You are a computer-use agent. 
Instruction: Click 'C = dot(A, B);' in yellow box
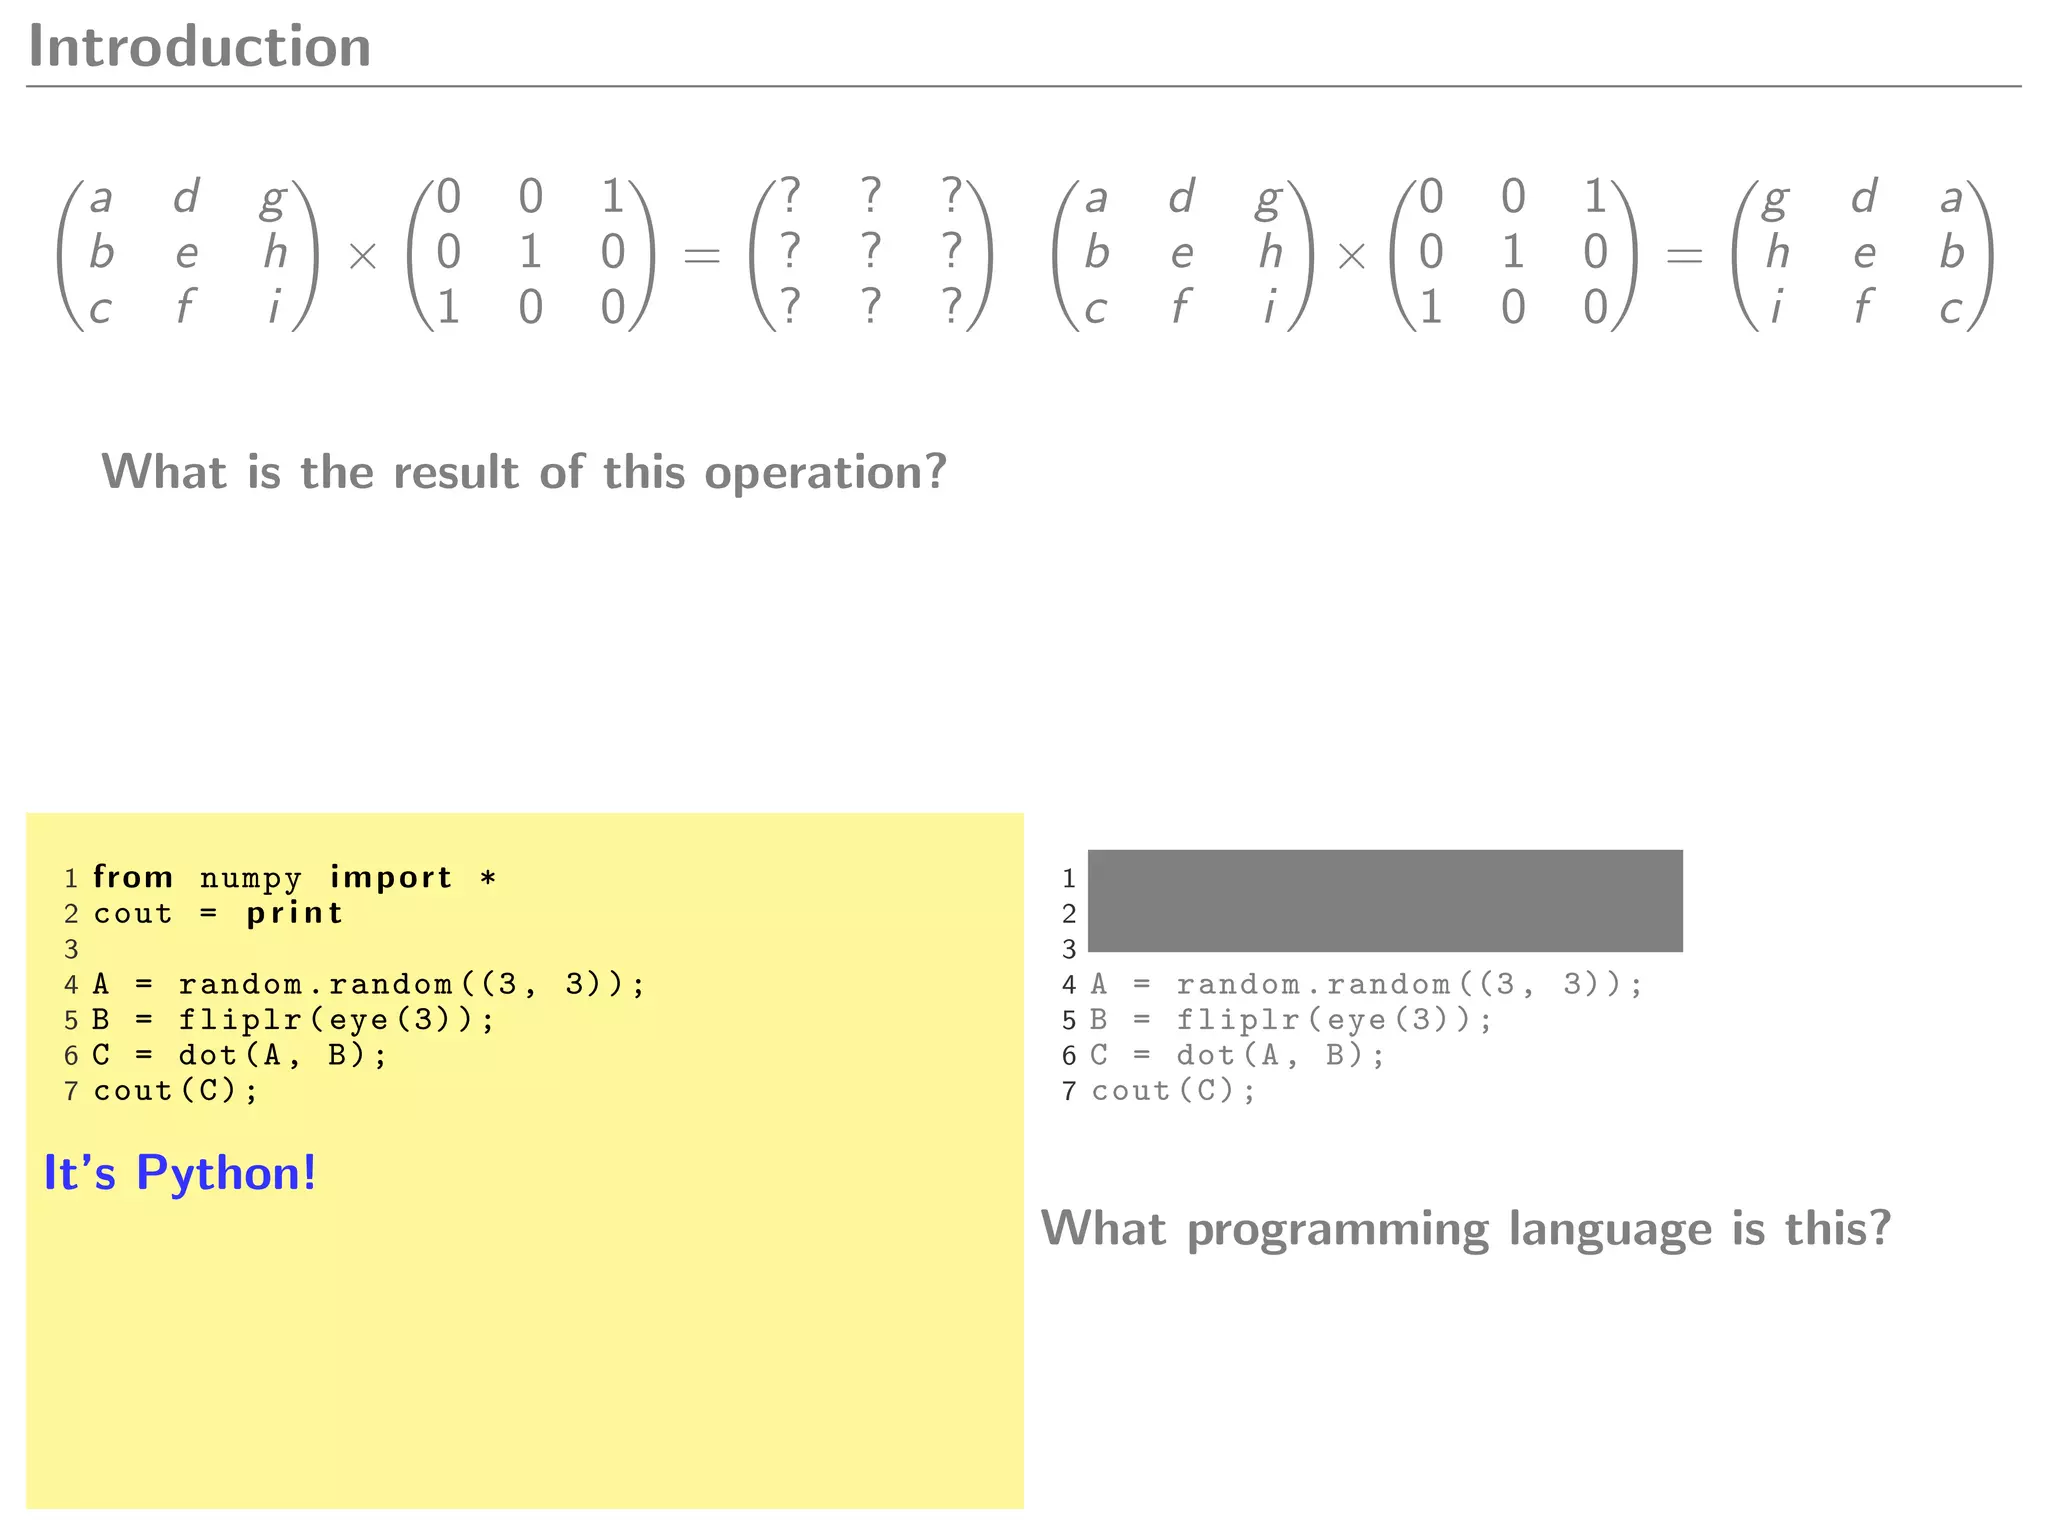tap(239, 1055)
